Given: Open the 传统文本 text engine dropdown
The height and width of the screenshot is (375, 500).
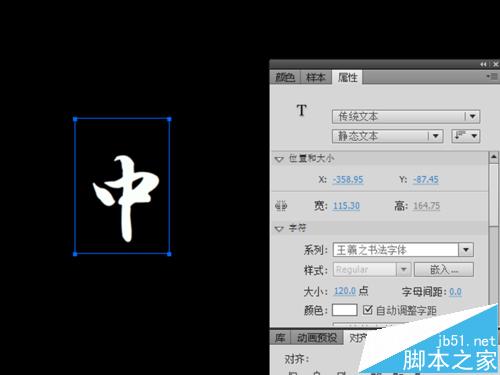Looking at the screenshot, I should tap(406, 116).
